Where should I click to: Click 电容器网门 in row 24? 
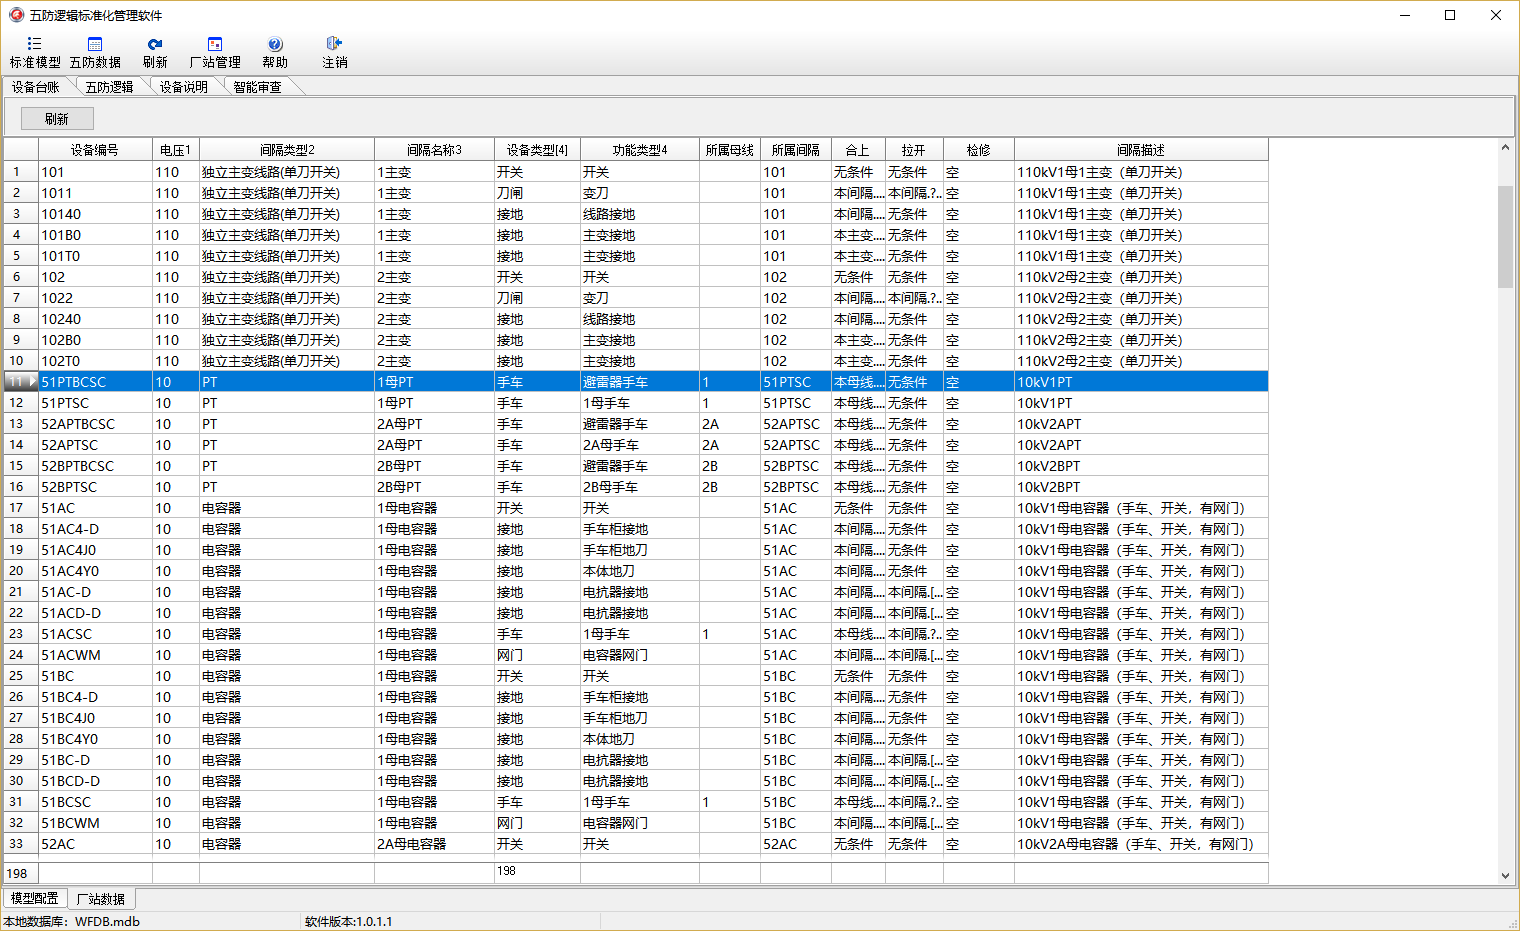point(640,655)
